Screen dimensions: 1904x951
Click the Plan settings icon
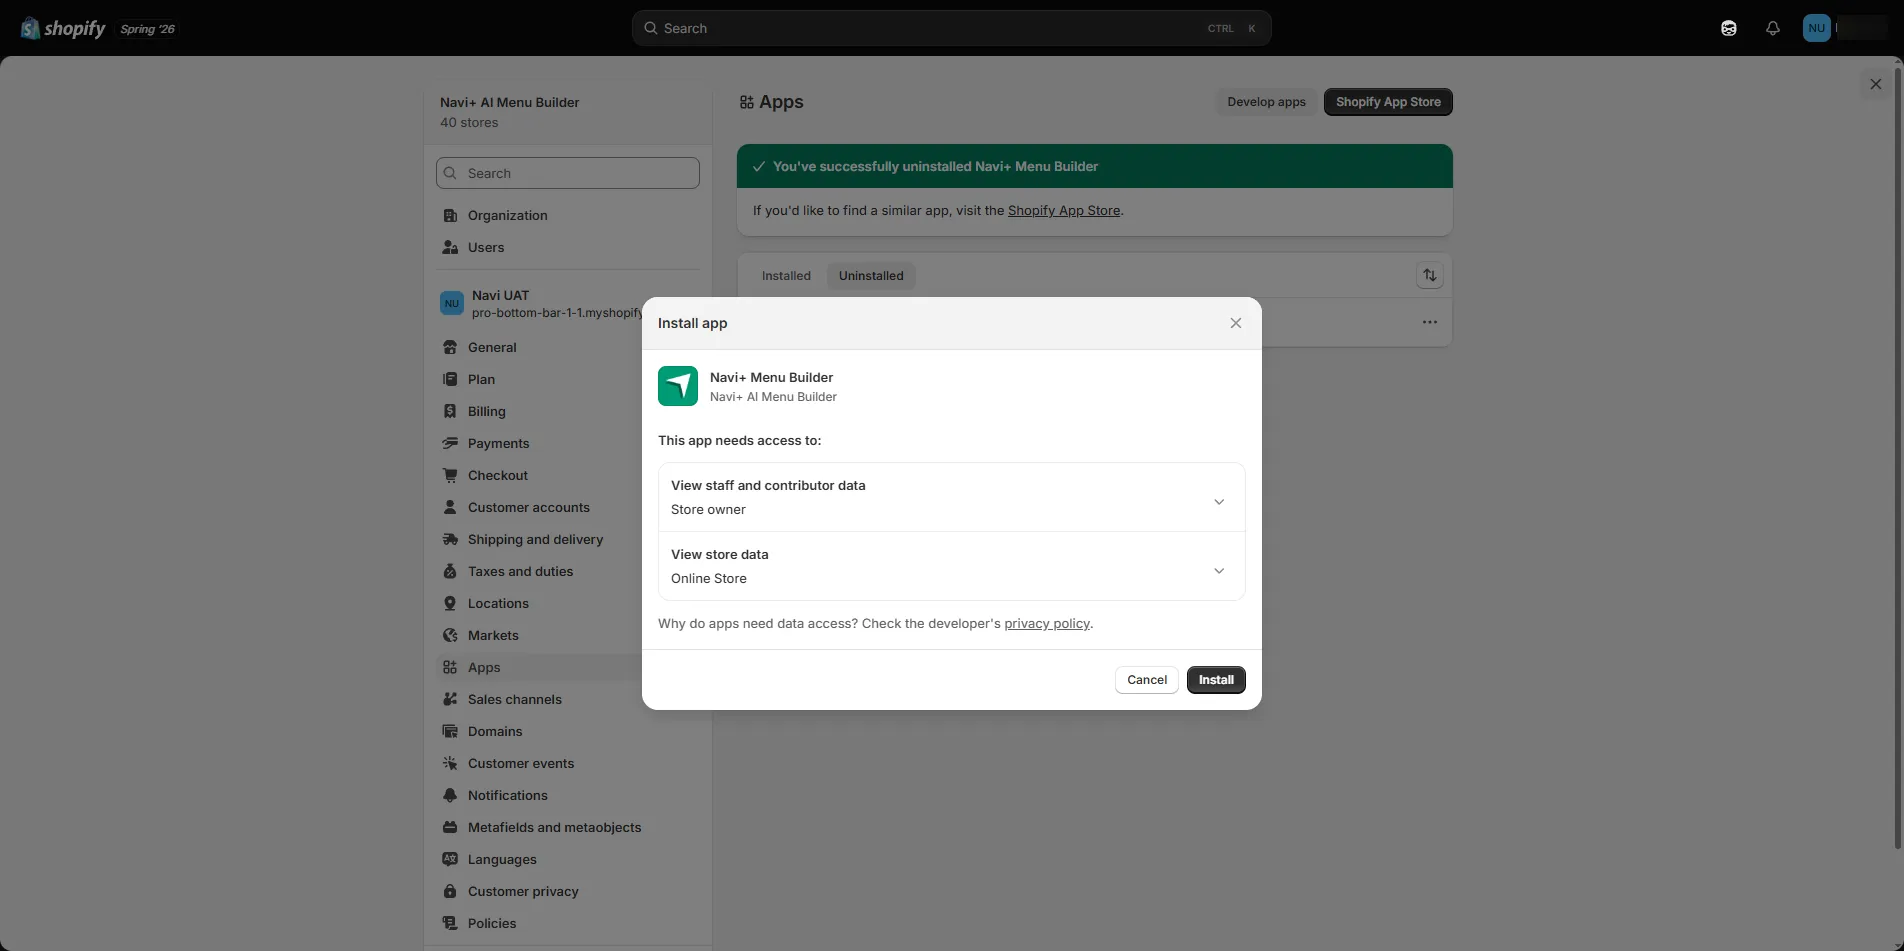click(450, 379)
